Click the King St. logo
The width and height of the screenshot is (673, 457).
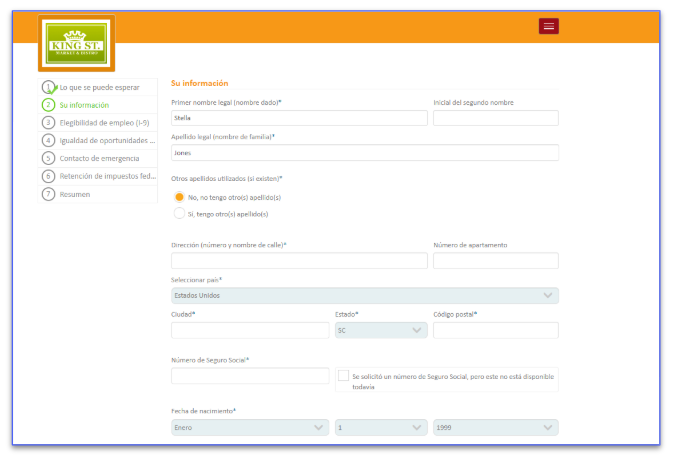tap(77, 44)
